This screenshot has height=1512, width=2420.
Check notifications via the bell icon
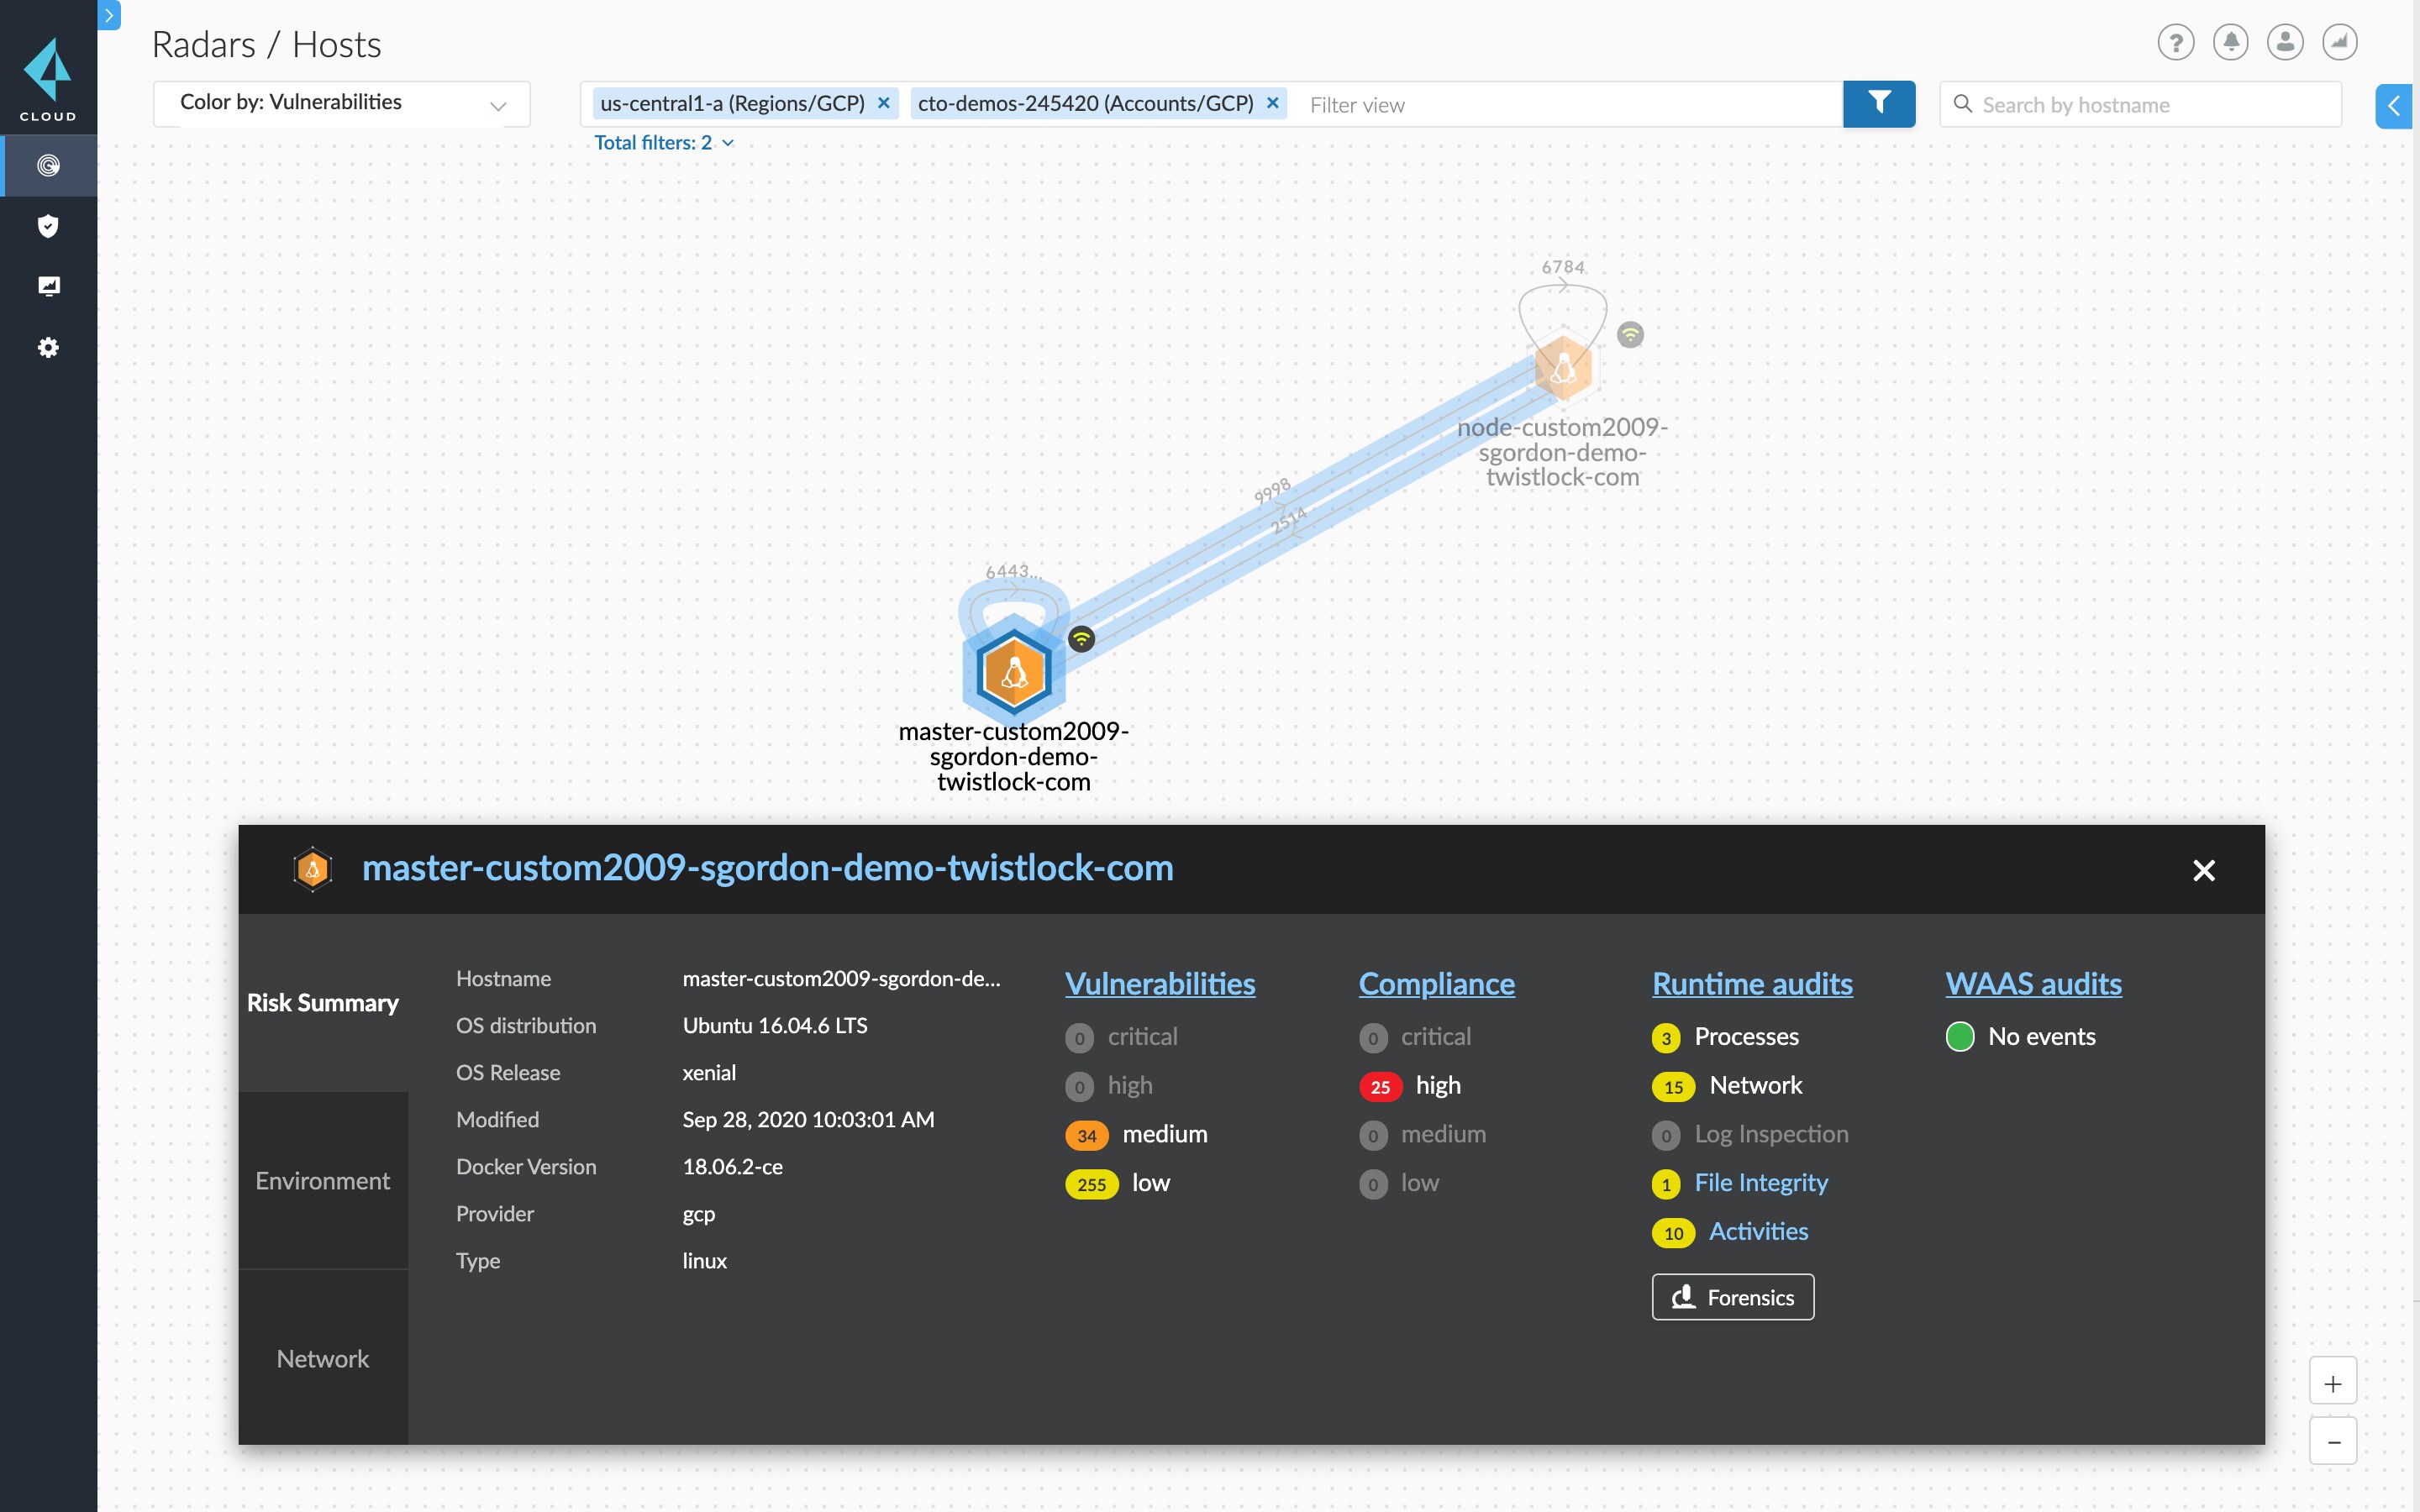click(2230, 42)
